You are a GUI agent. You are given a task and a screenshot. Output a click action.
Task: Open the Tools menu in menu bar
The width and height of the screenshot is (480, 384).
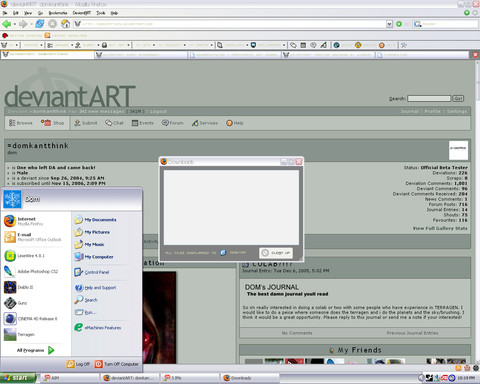[101, 13]
